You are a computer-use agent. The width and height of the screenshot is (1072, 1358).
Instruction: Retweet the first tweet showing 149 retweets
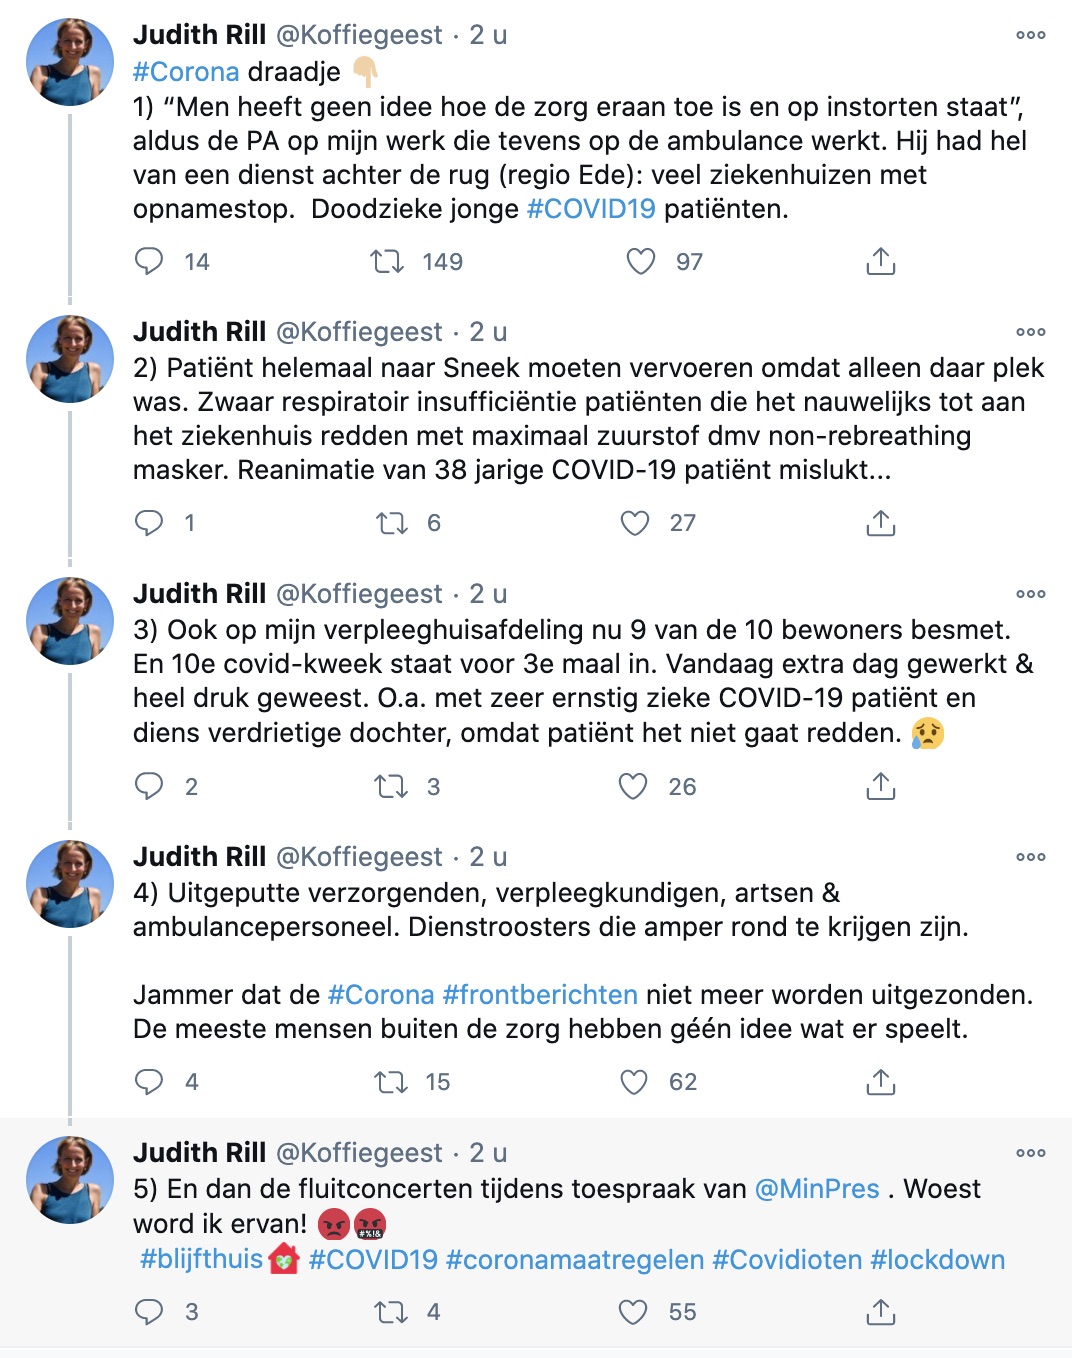pyautogui.click(x=387, y=261)
